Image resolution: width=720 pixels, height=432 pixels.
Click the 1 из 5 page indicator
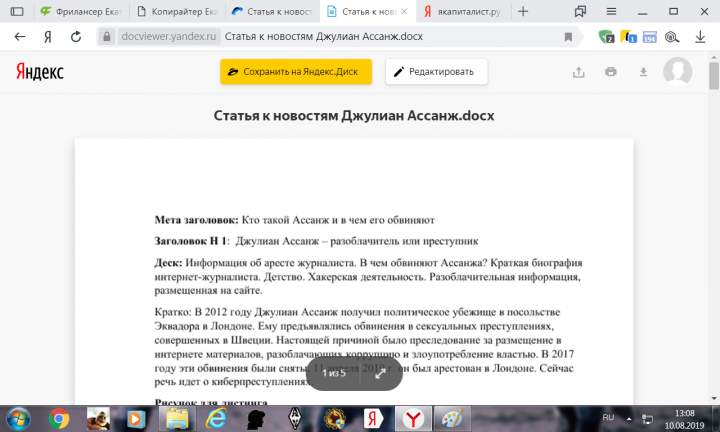(334, 373)
